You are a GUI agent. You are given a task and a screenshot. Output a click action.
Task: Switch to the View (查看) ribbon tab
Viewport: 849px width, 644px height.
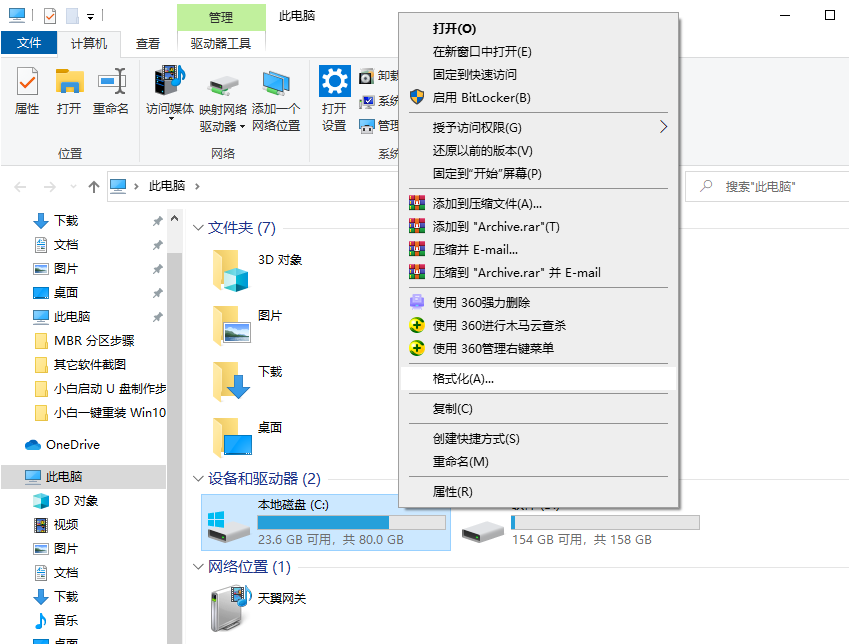148,43
